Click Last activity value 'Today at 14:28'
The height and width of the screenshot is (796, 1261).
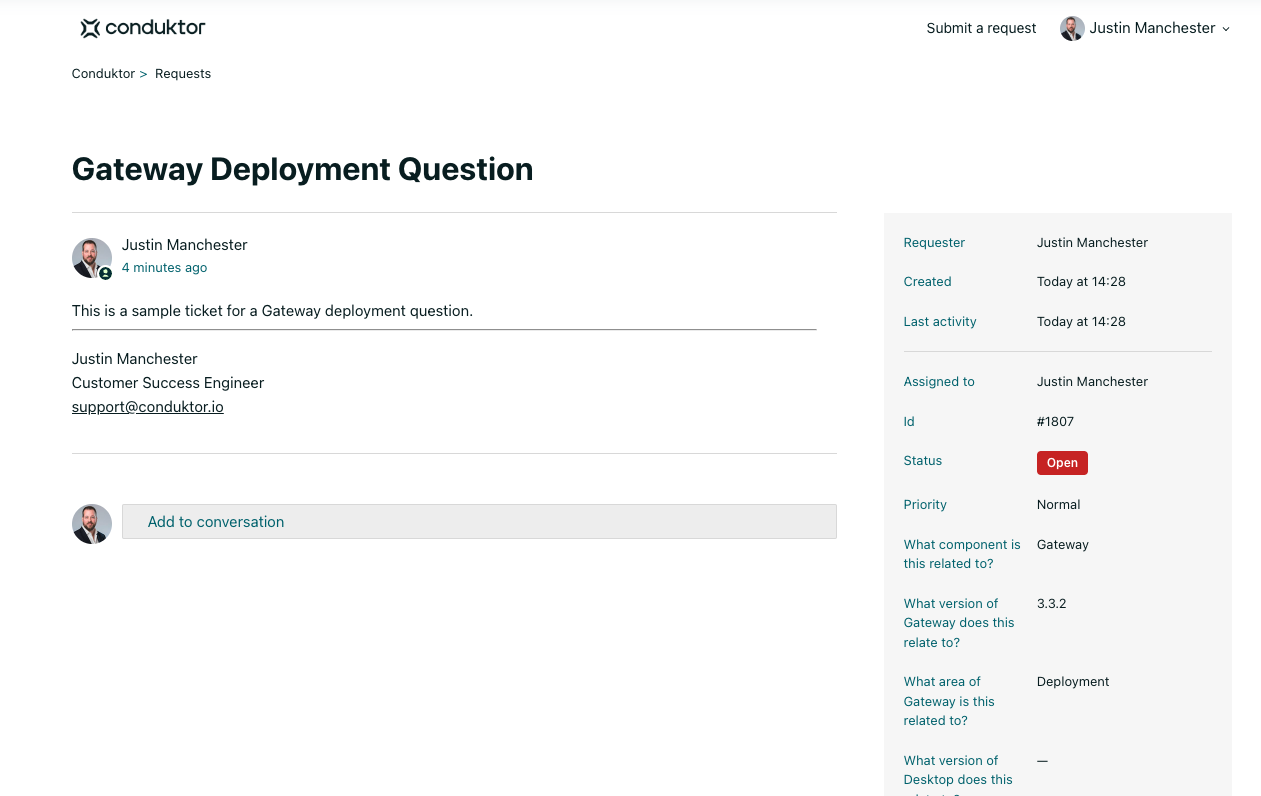[x=1081, y=322]
